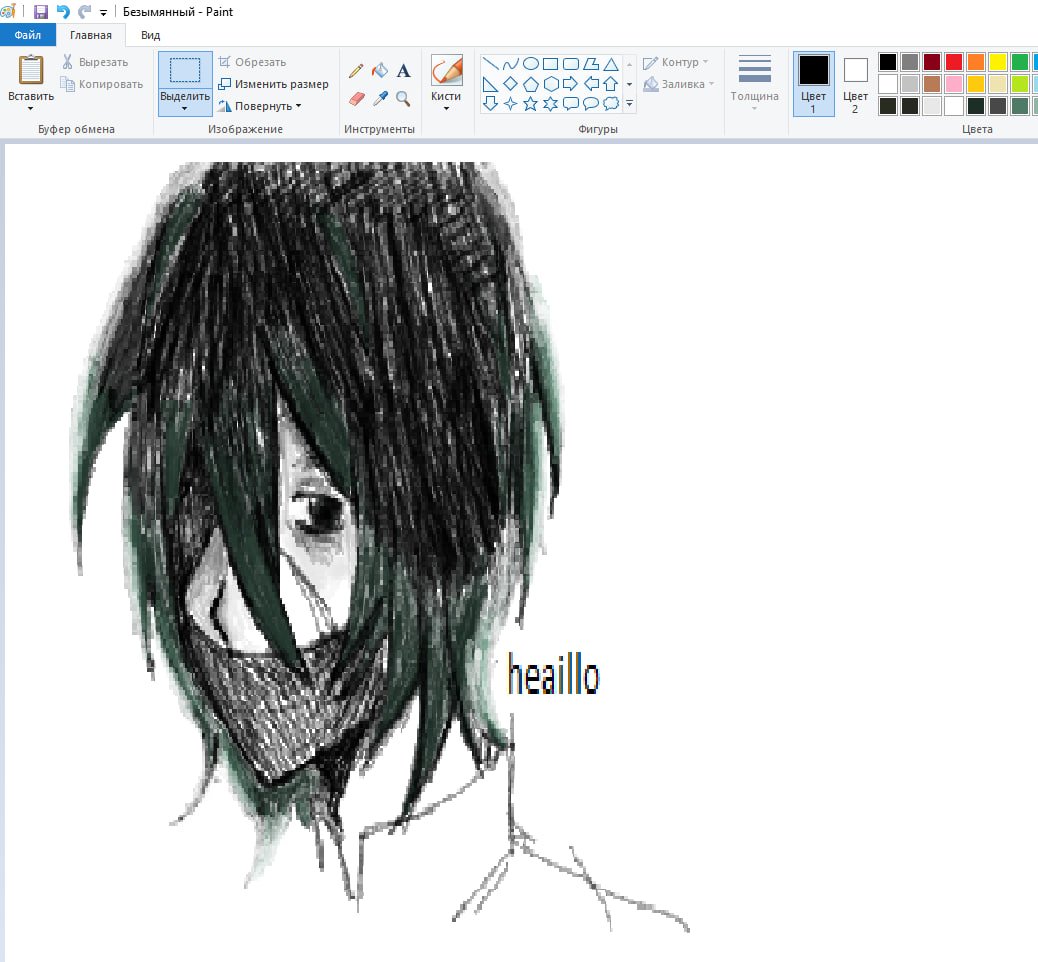Choose the Six-point star shape

(x=551, y=103)
